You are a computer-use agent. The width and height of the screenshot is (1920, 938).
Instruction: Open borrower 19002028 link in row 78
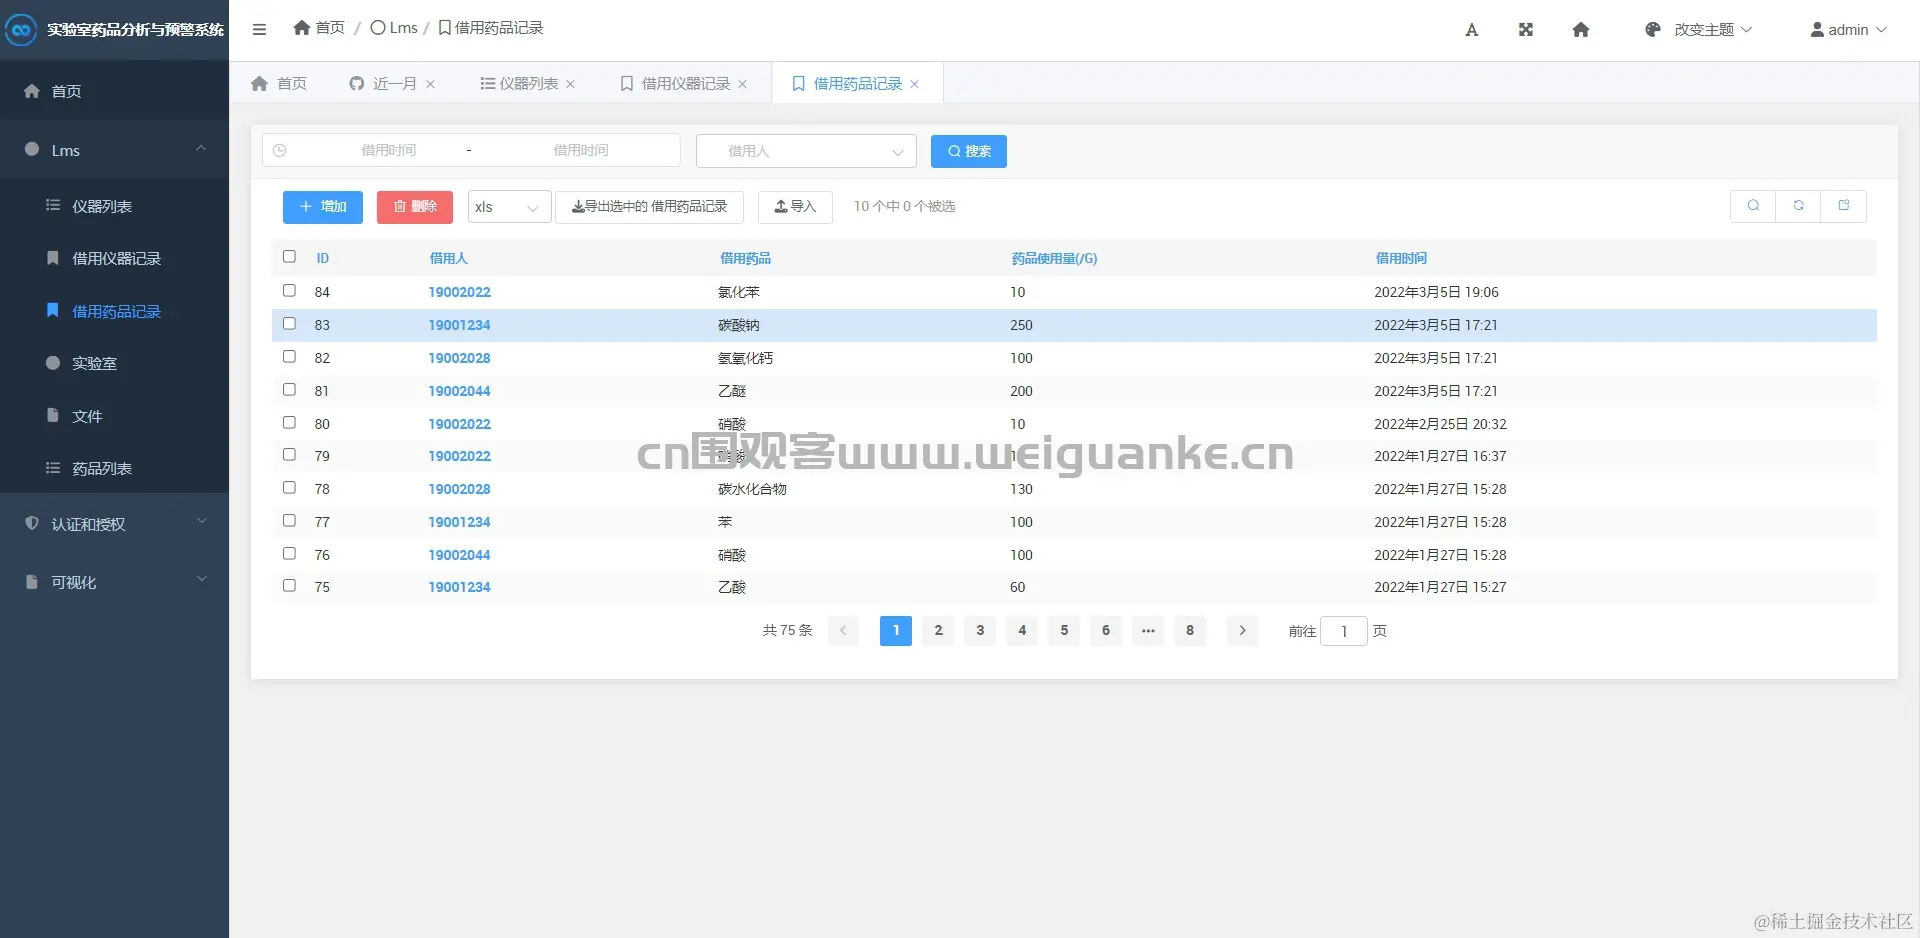tap(459, 489)
